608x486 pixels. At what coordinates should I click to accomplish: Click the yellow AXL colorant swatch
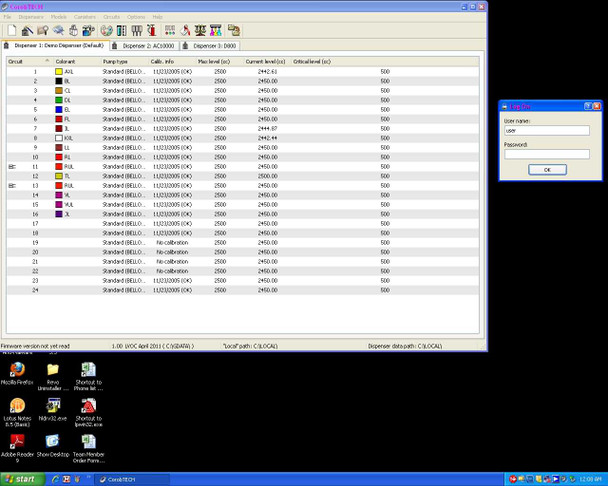pyautogui.click(x=59, y=71)
